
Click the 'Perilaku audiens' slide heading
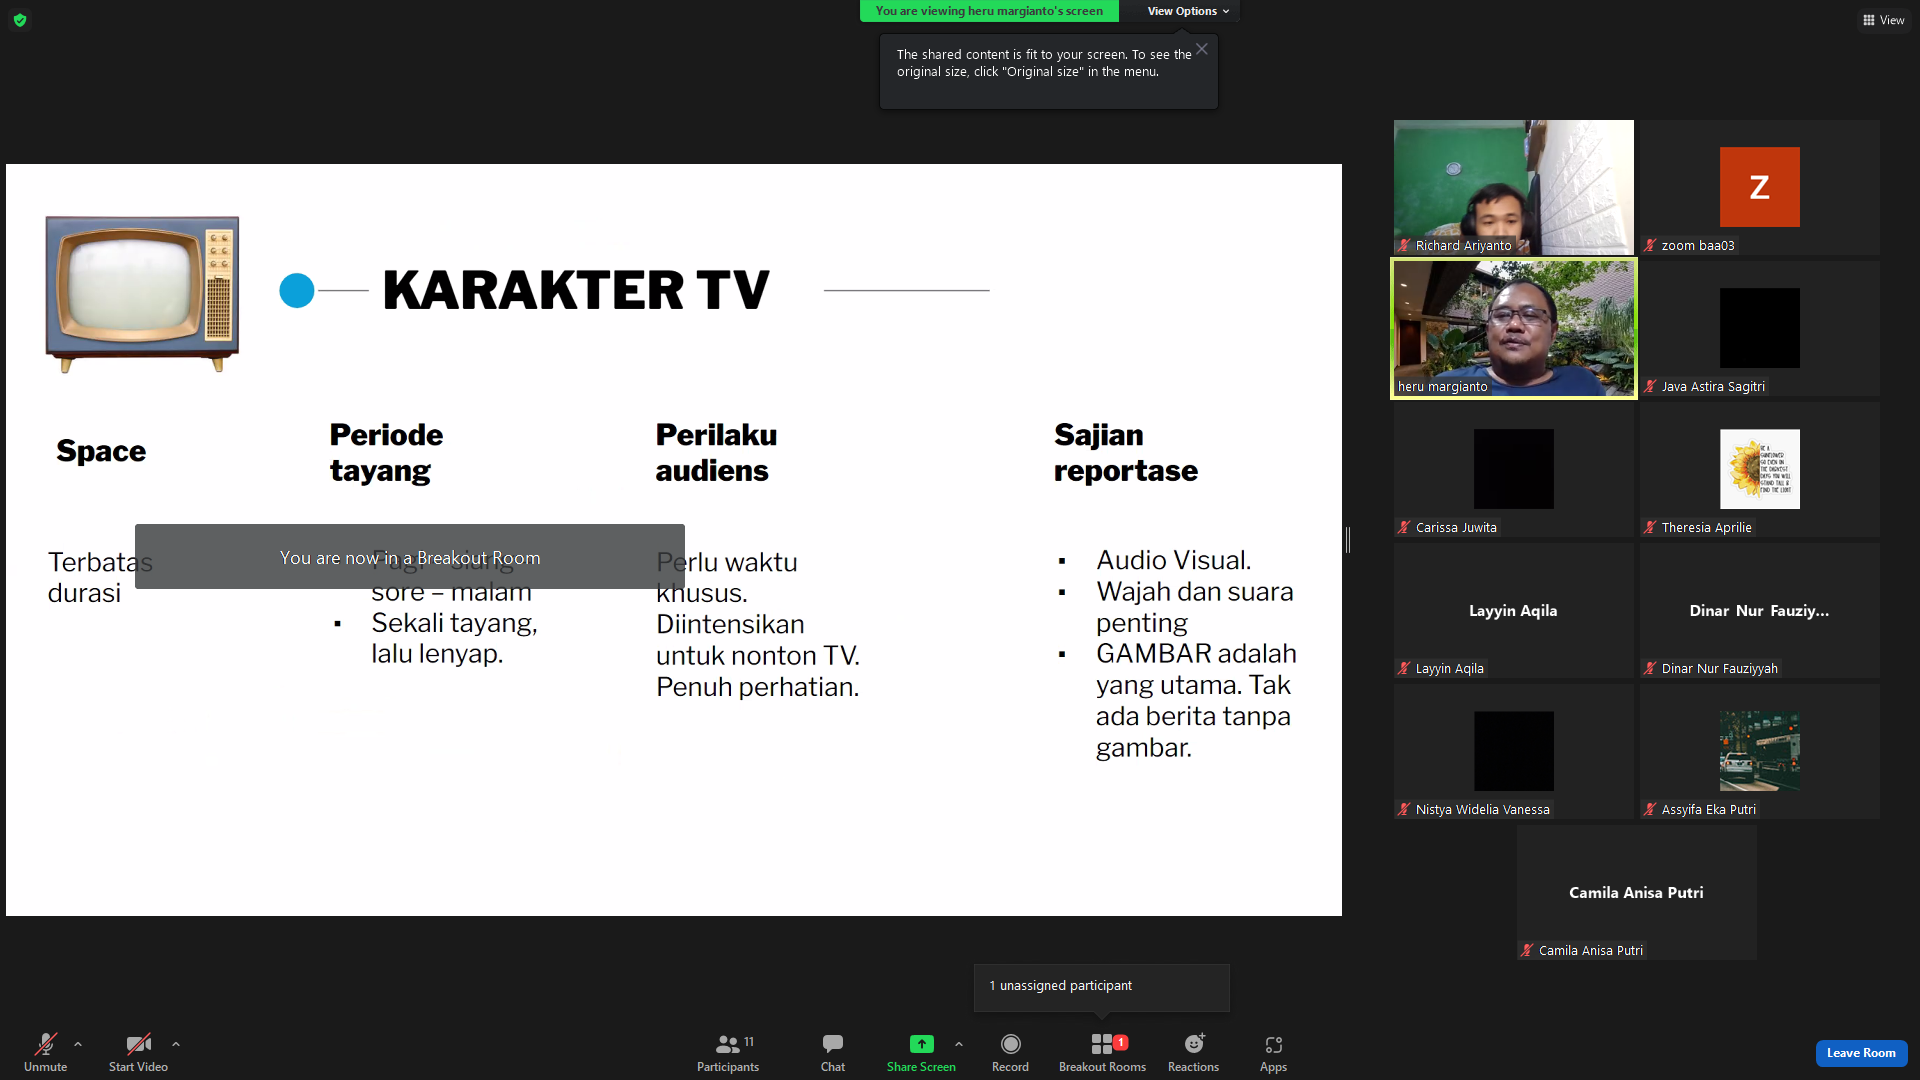point(716,453)
